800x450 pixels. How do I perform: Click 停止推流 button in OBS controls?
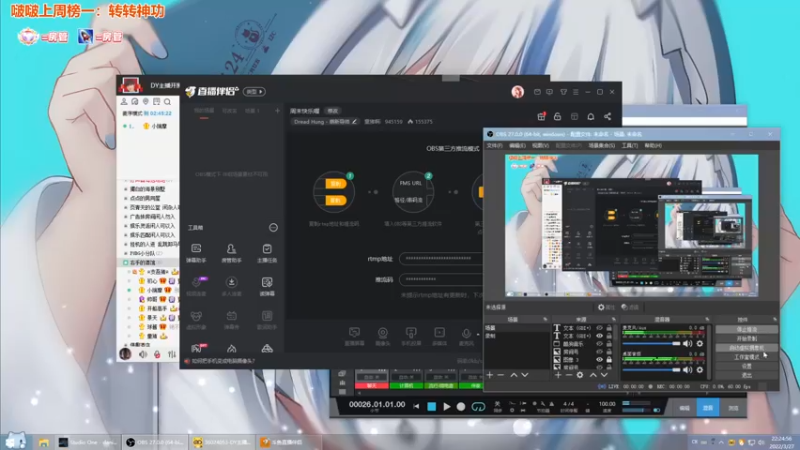pos(746,329)
